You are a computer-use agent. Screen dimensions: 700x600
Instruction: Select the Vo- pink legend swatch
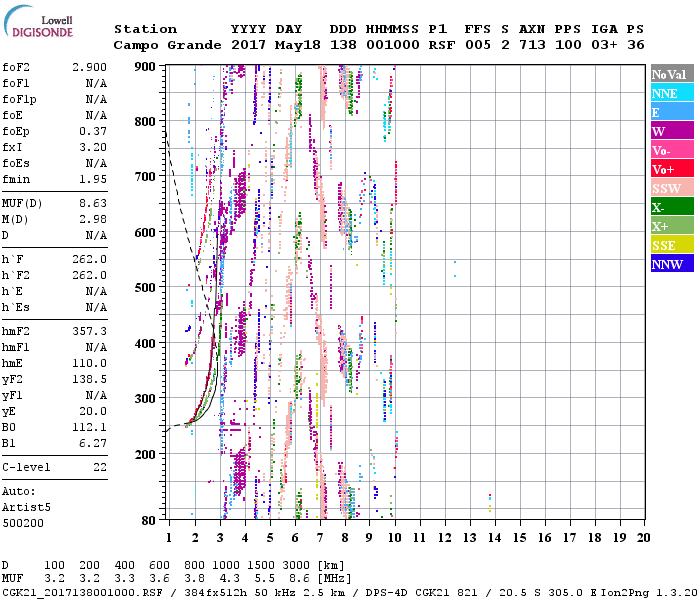[x=669, y=150]
